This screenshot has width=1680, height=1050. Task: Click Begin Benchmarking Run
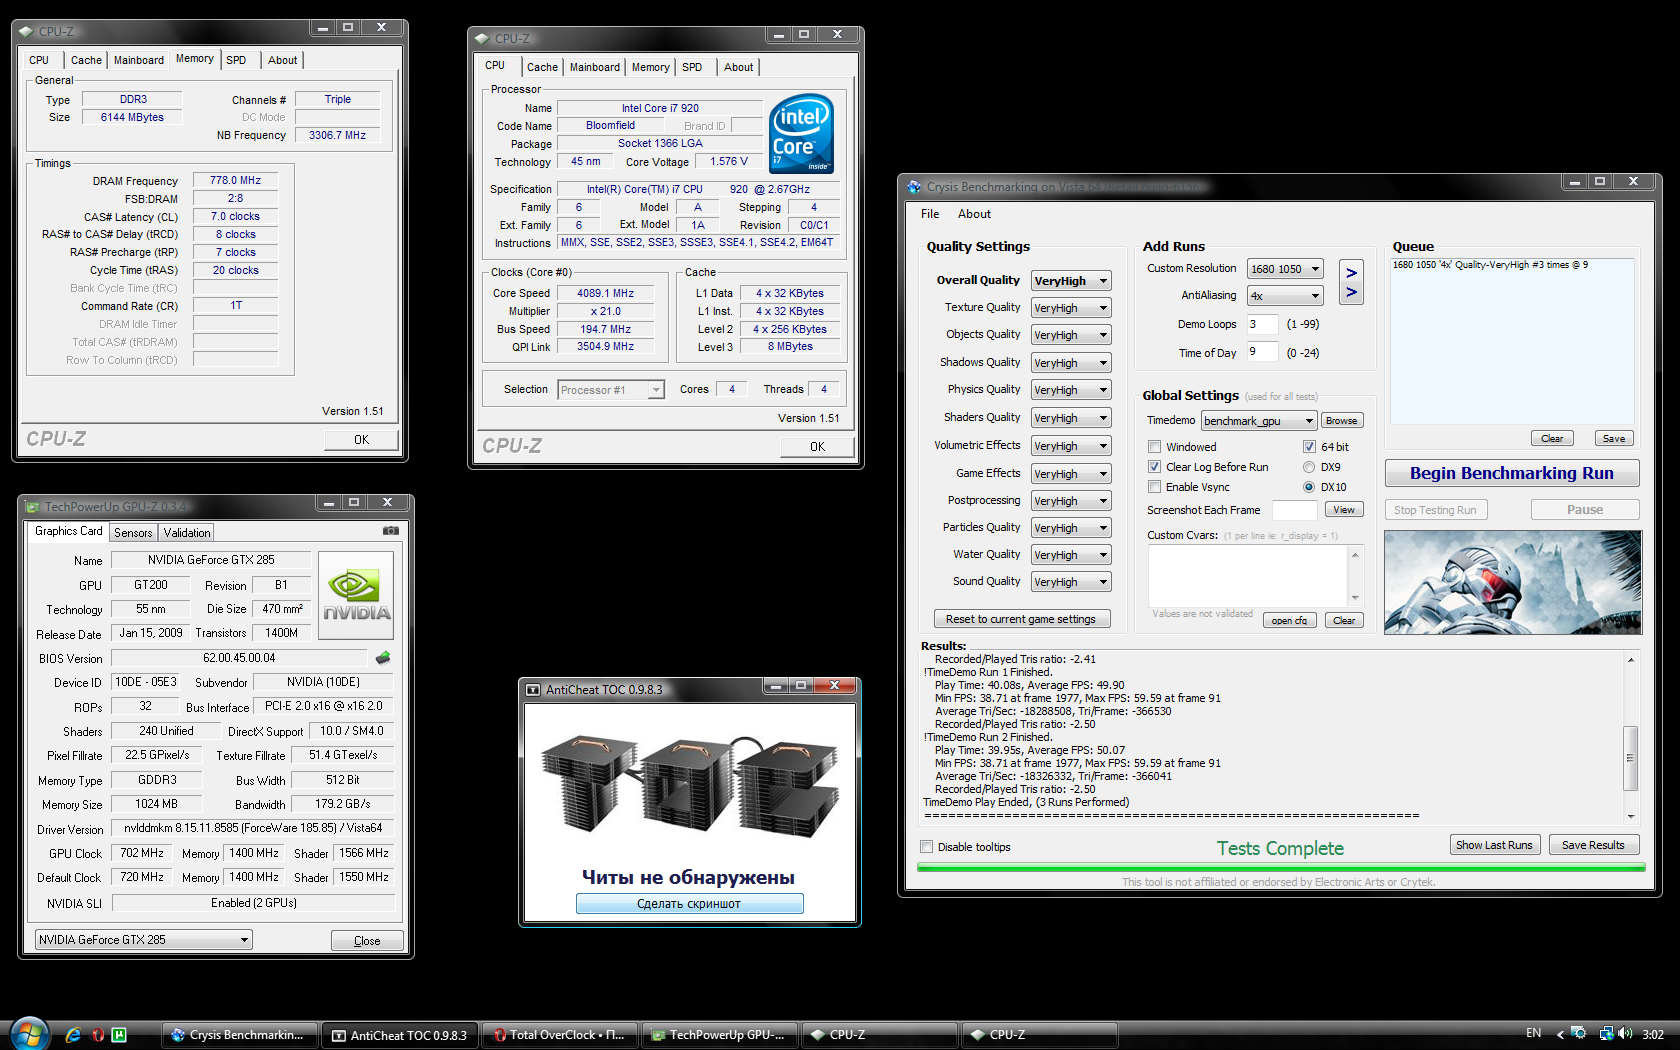point(1511,473)
